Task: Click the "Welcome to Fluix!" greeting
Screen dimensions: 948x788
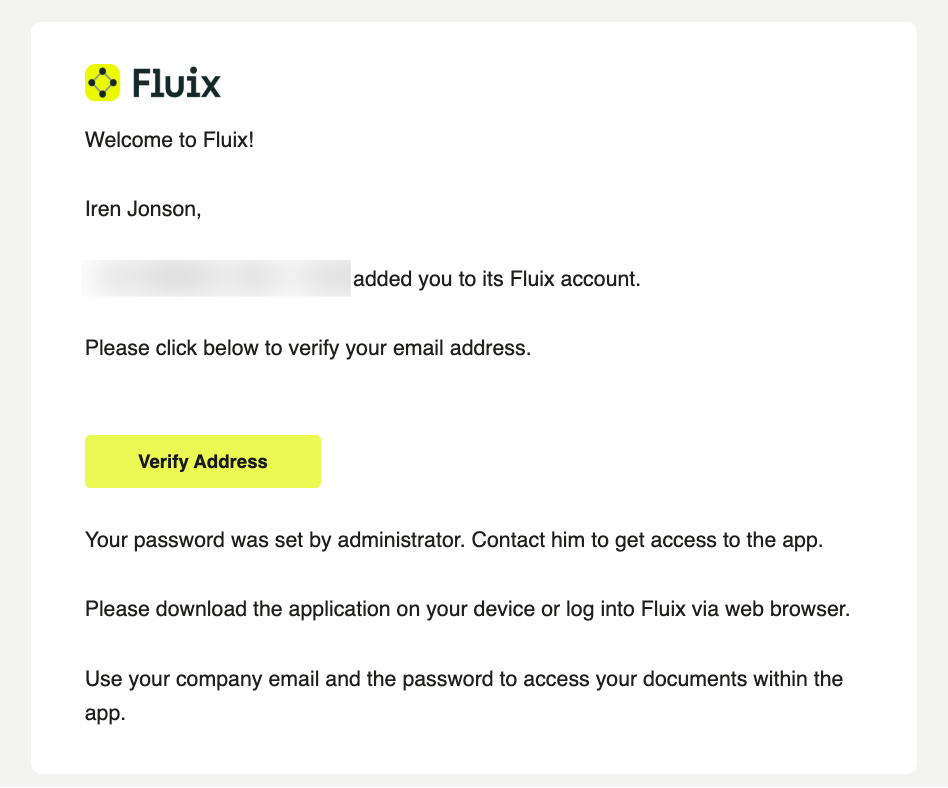Action: pos(170,140)
